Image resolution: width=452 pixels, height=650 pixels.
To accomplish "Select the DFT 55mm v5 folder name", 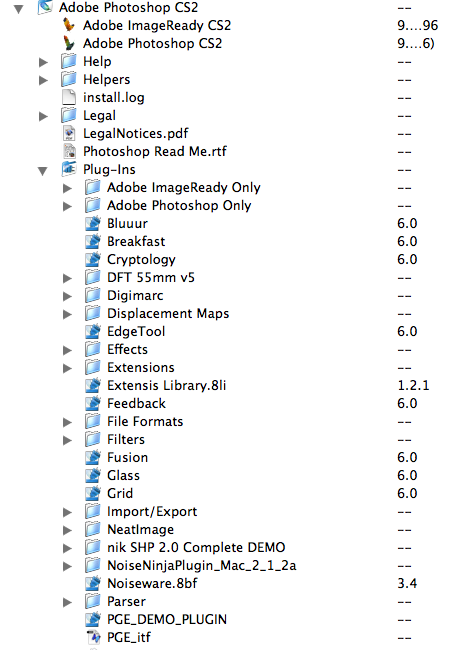I will coord(151,278).
